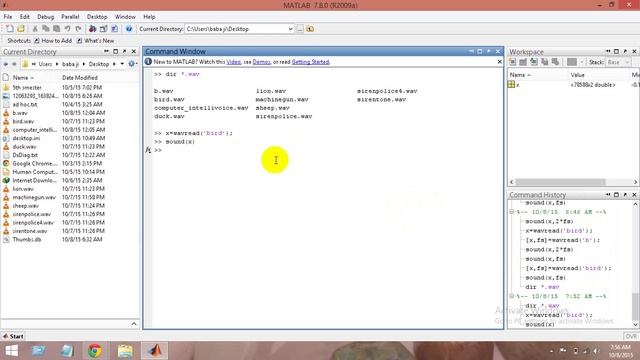Dismiss the New to MATLAB info bar

click(x=499, y=62)
